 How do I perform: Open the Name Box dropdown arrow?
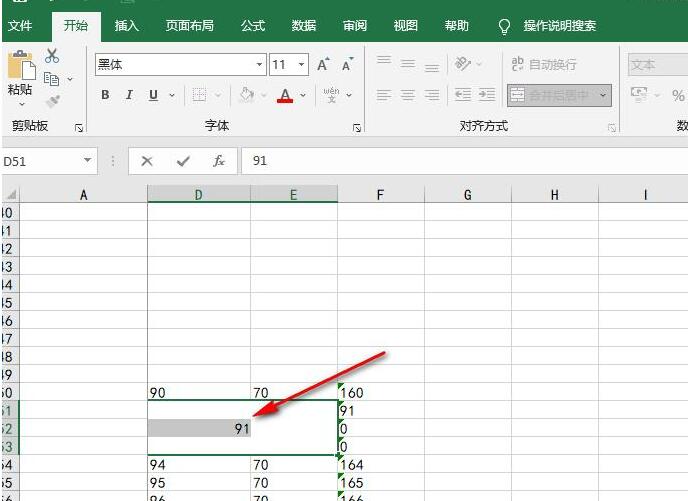(87, 160)
